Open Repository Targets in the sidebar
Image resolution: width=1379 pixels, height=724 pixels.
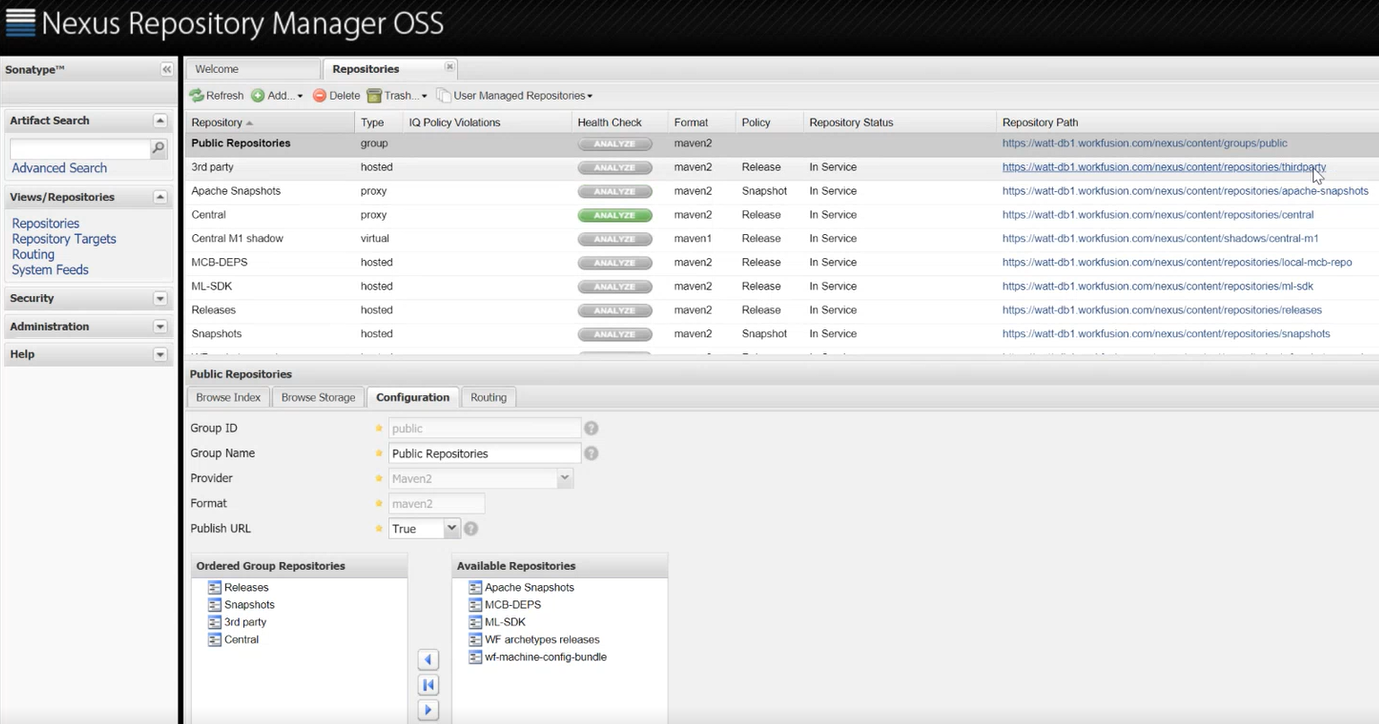click(x=64, y=239)
